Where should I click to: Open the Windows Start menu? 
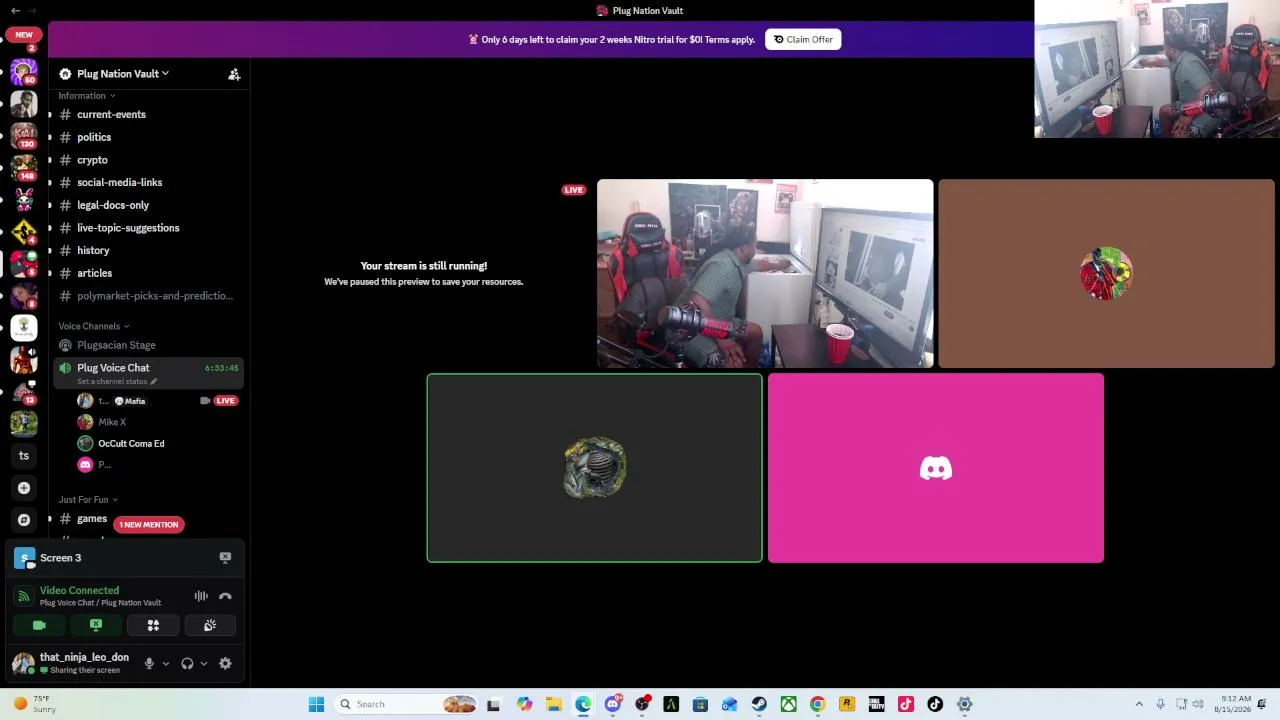tap(316, 704)
